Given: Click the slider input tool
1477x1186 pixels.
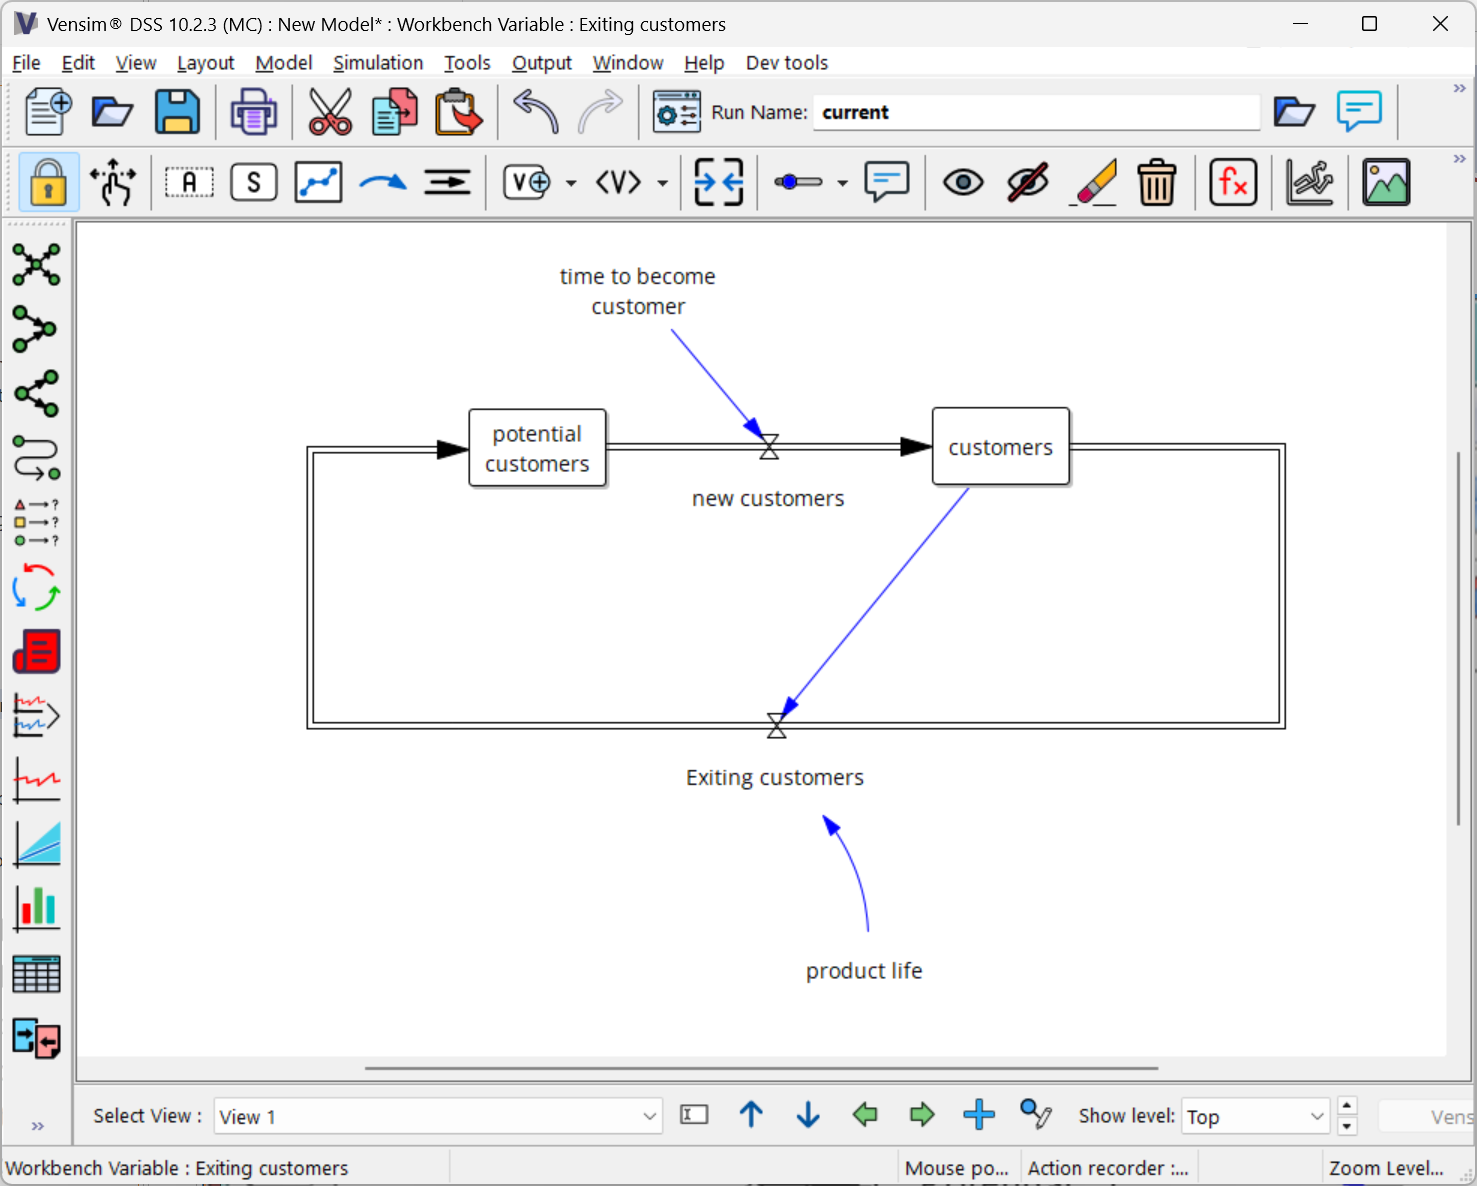Looking at the screenshot, I should [798, 183].
